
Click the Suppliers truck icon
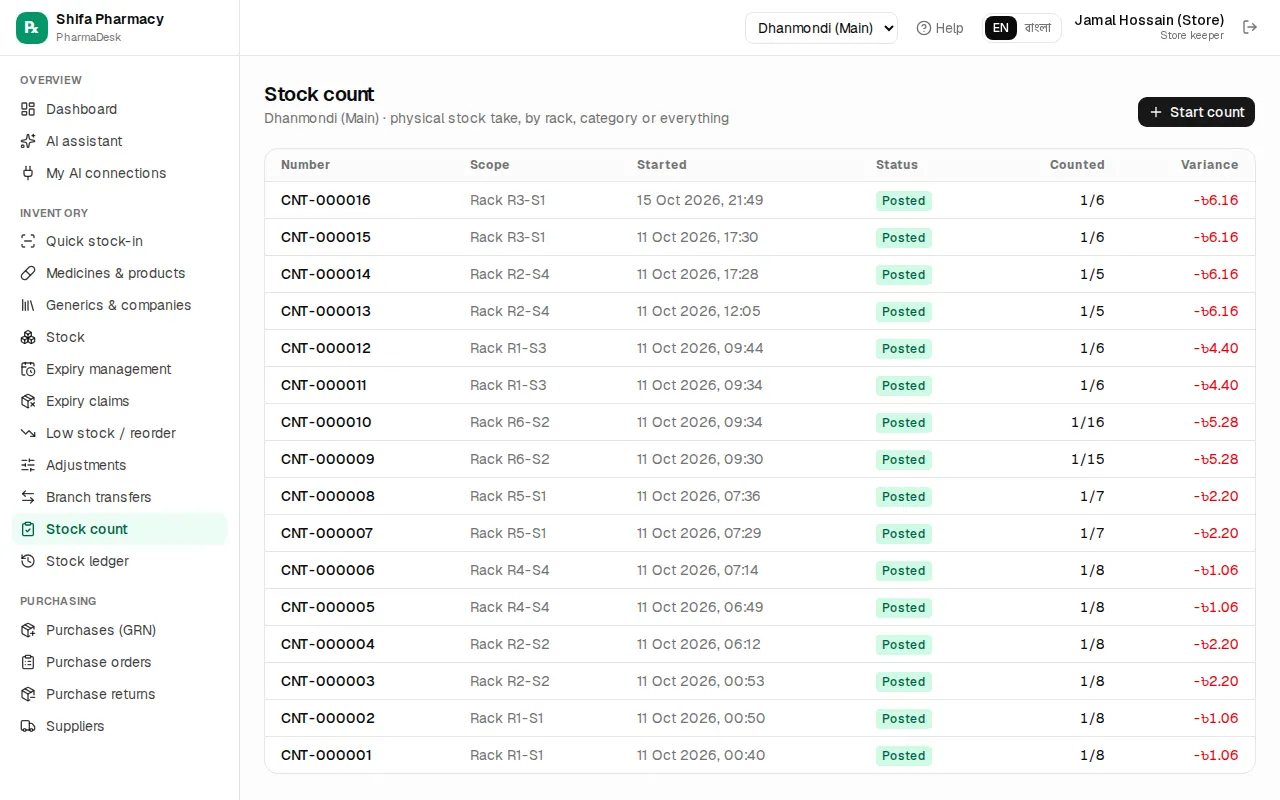(x=28, y=726)
